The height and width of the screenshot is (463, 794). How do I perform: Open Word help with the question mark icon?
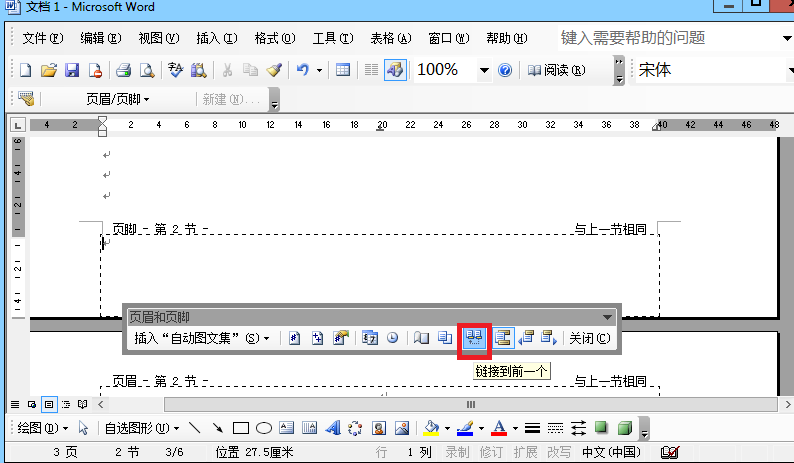click(x=505, y=70)
